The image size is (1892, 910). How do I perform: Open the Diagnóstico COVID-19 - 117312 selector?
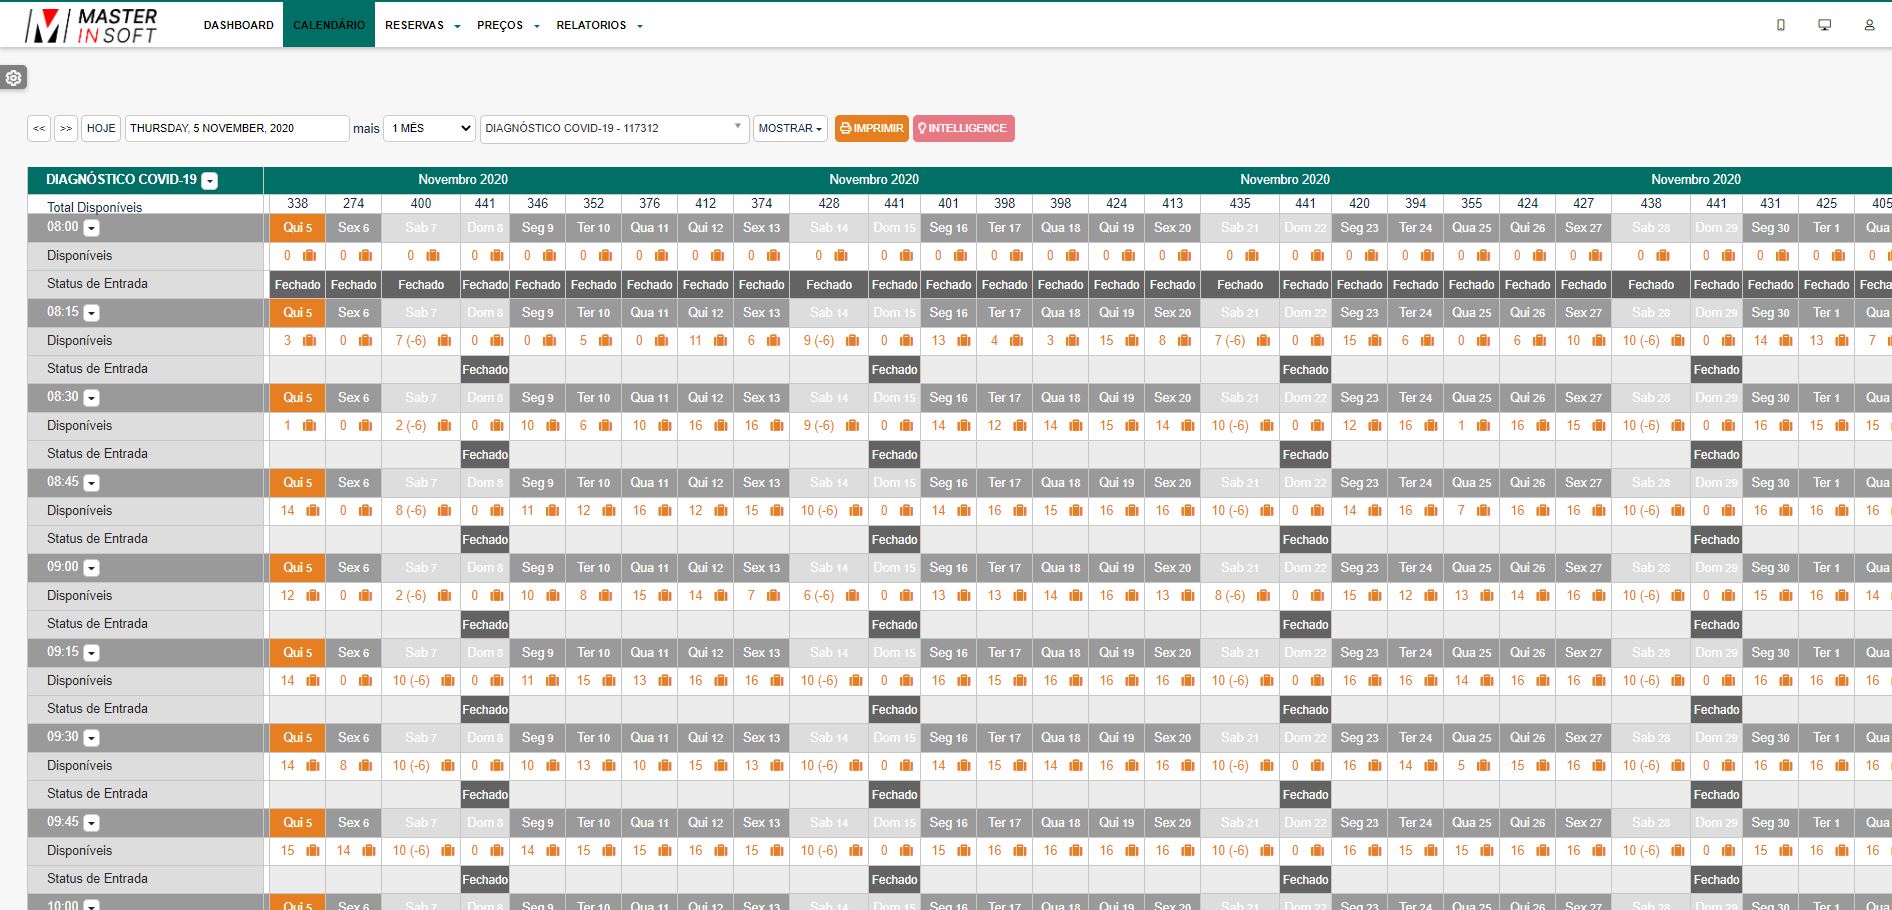click(x=614, y=128)
